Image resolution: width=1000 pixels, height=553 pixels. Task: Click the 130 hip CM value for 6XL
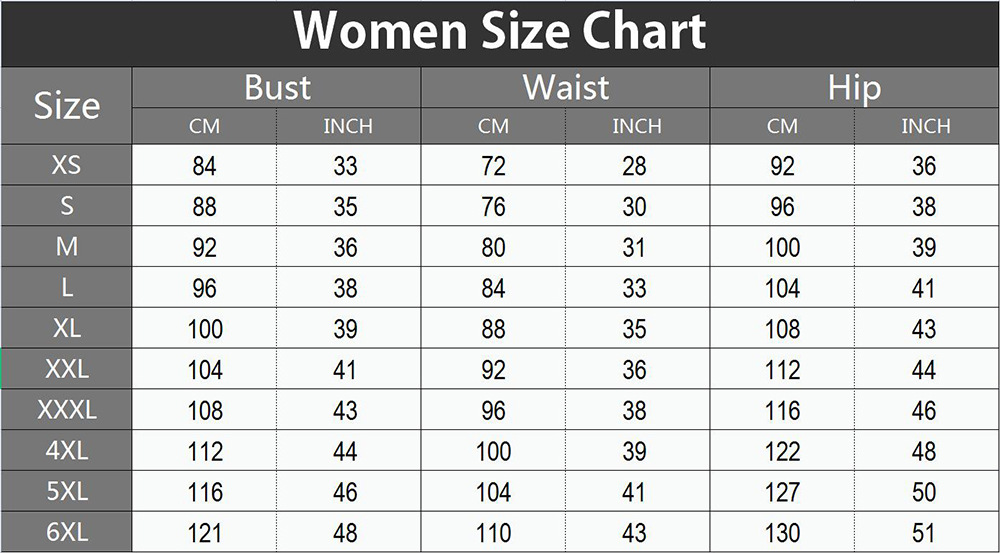coord(782,533)
